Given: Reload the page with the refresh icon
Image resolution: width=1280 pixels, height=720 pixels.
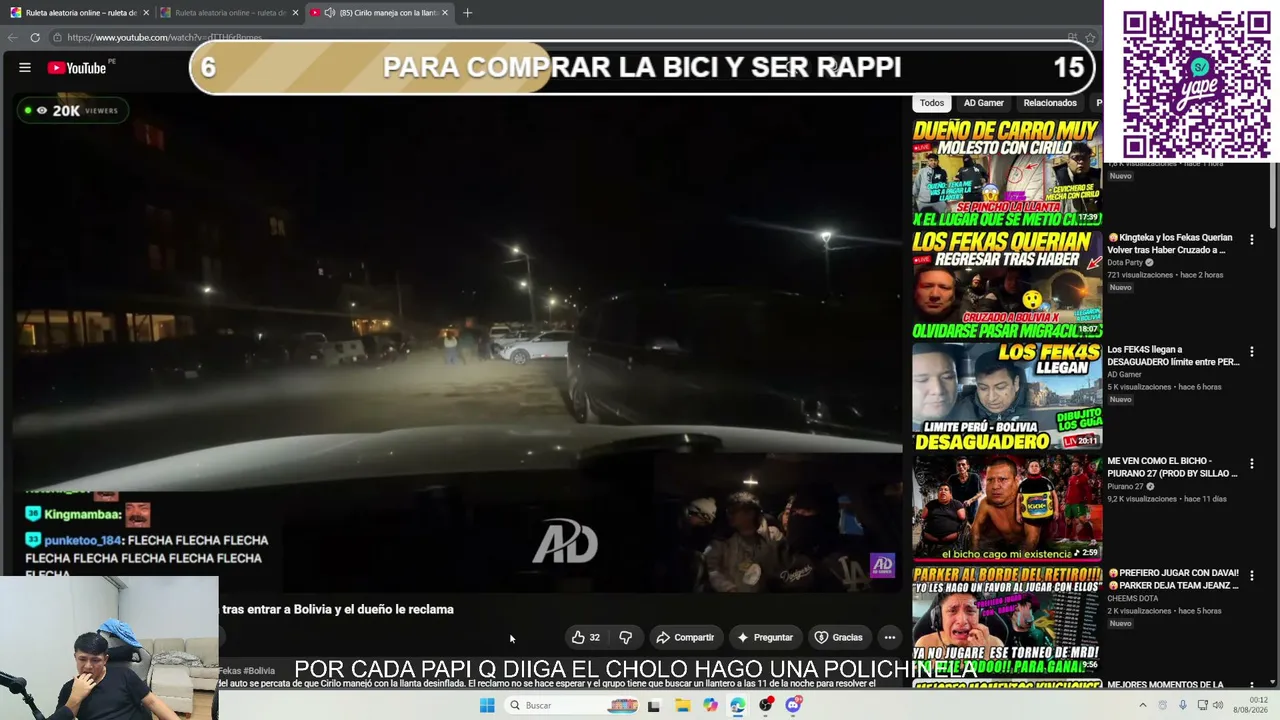Looking at the screenshot, I should 35,38.
